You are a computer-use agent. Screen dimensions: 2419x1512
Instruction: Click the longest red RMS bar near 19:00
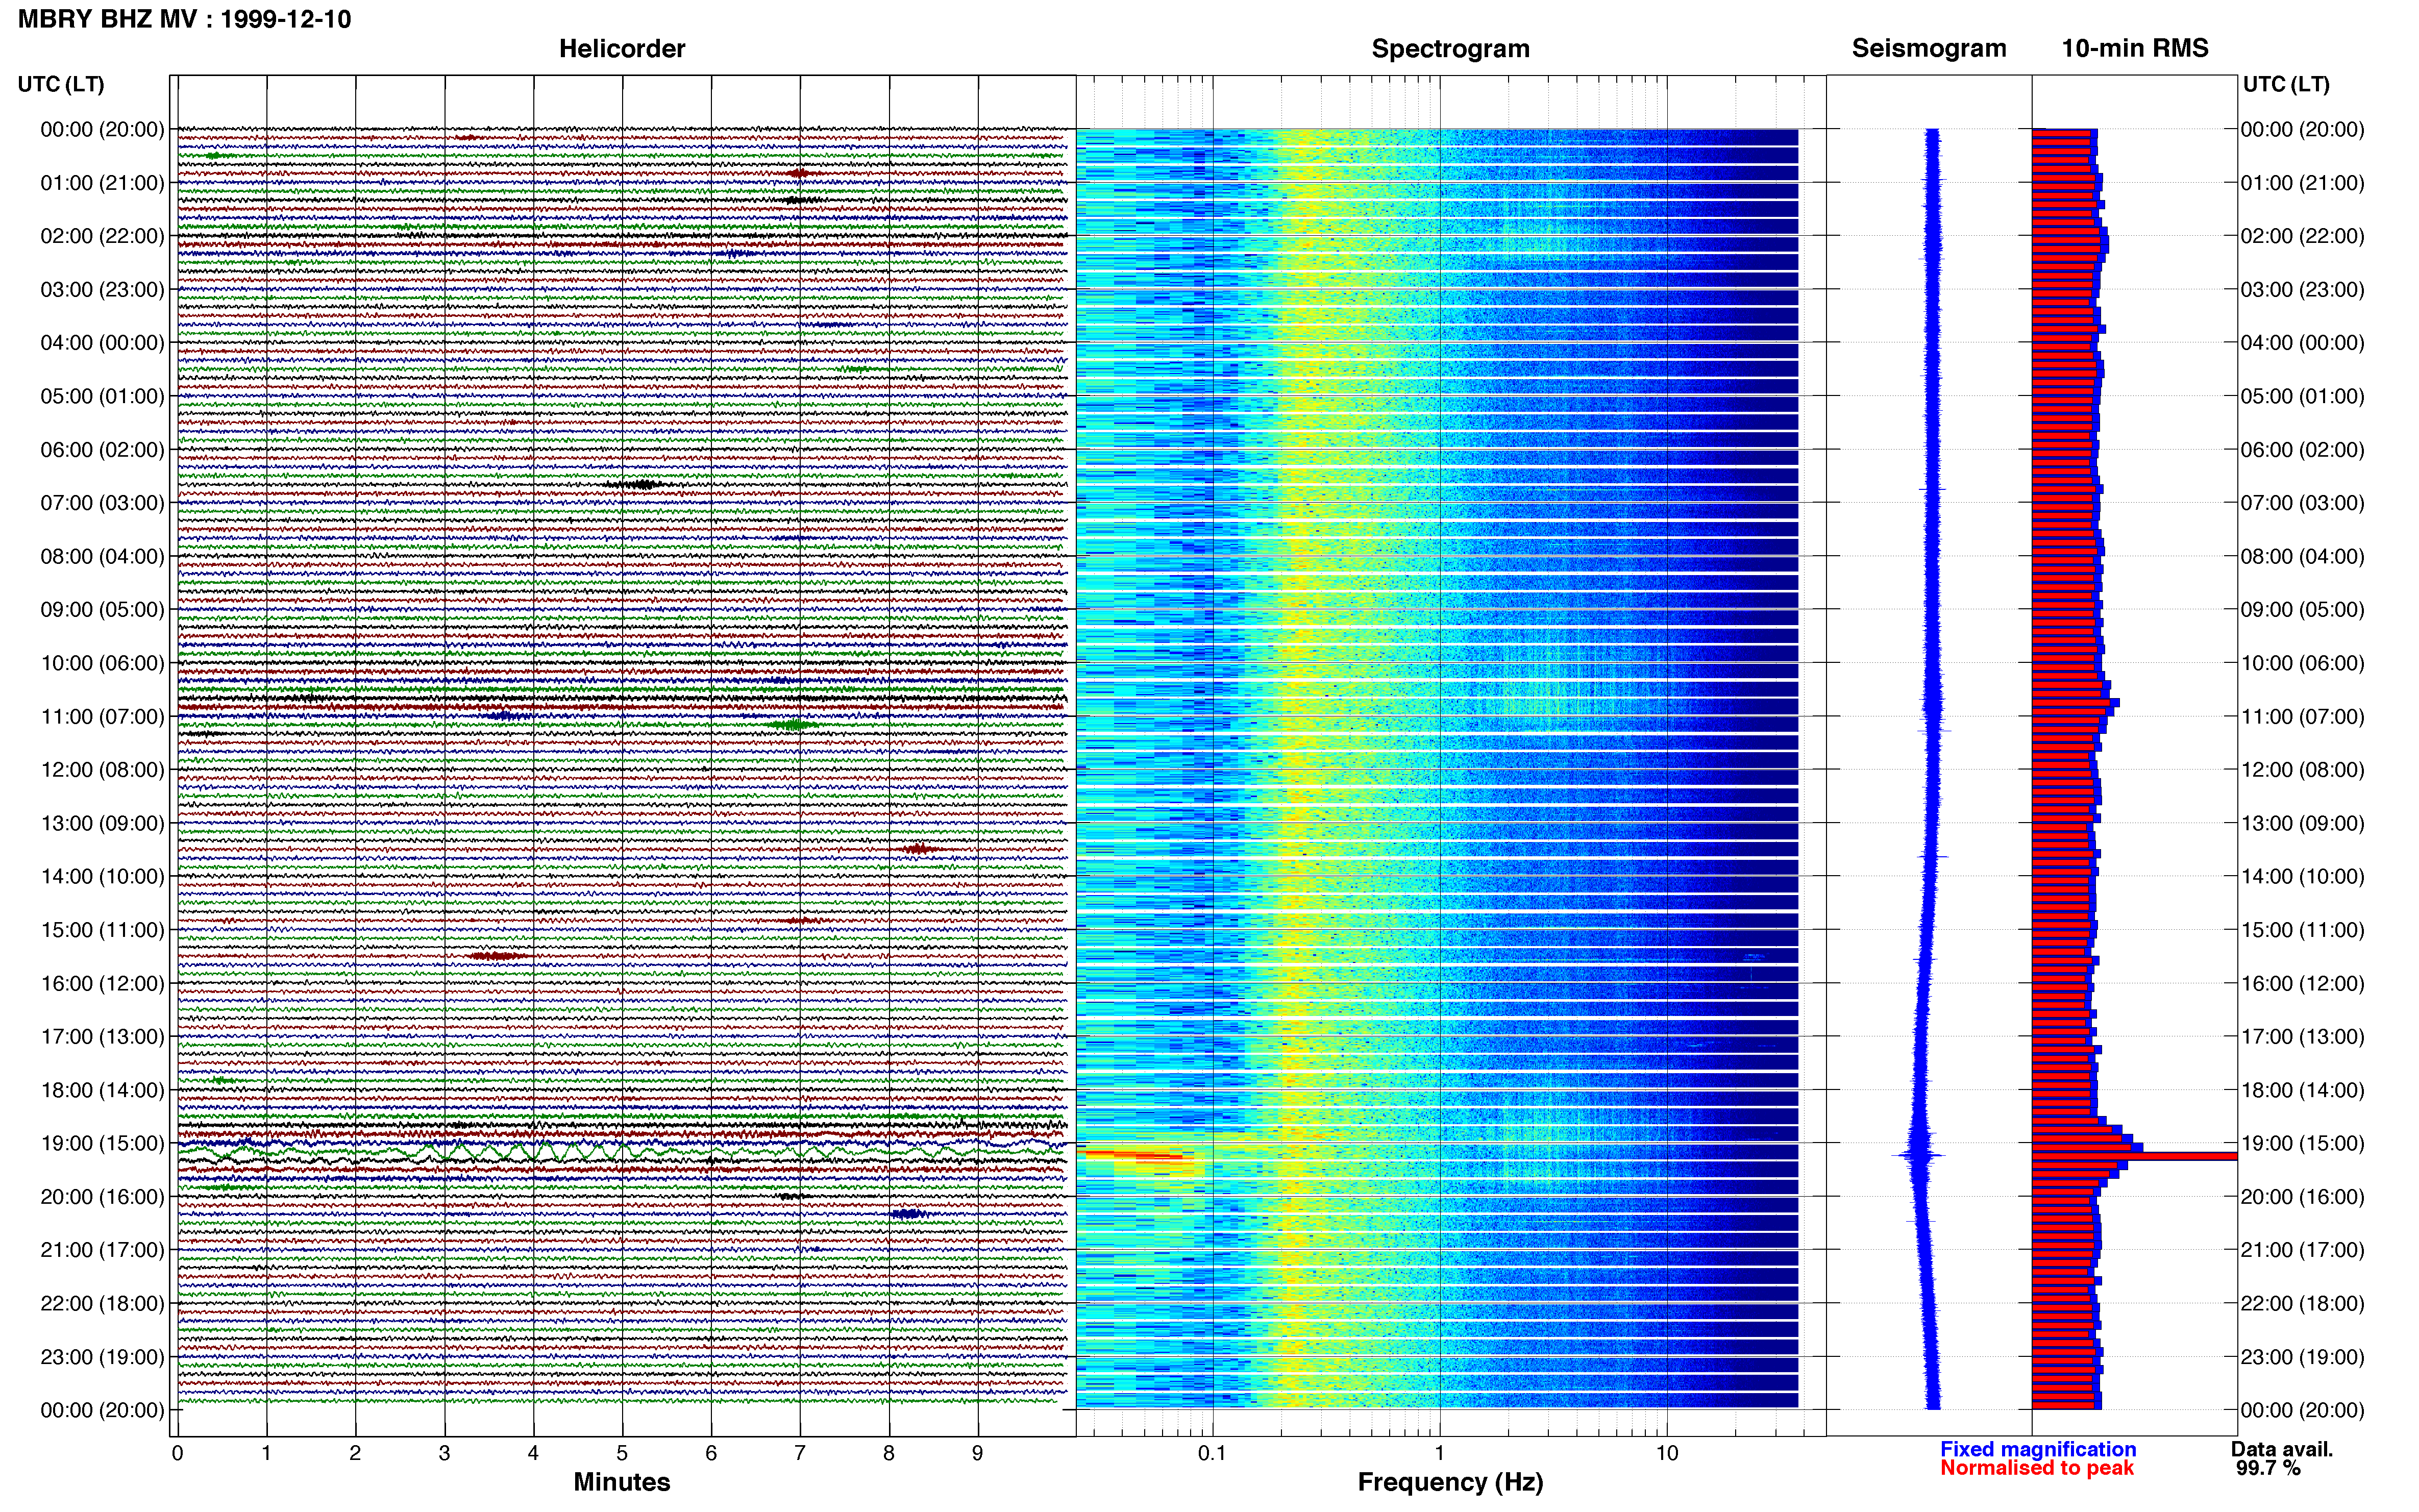2134,1156
